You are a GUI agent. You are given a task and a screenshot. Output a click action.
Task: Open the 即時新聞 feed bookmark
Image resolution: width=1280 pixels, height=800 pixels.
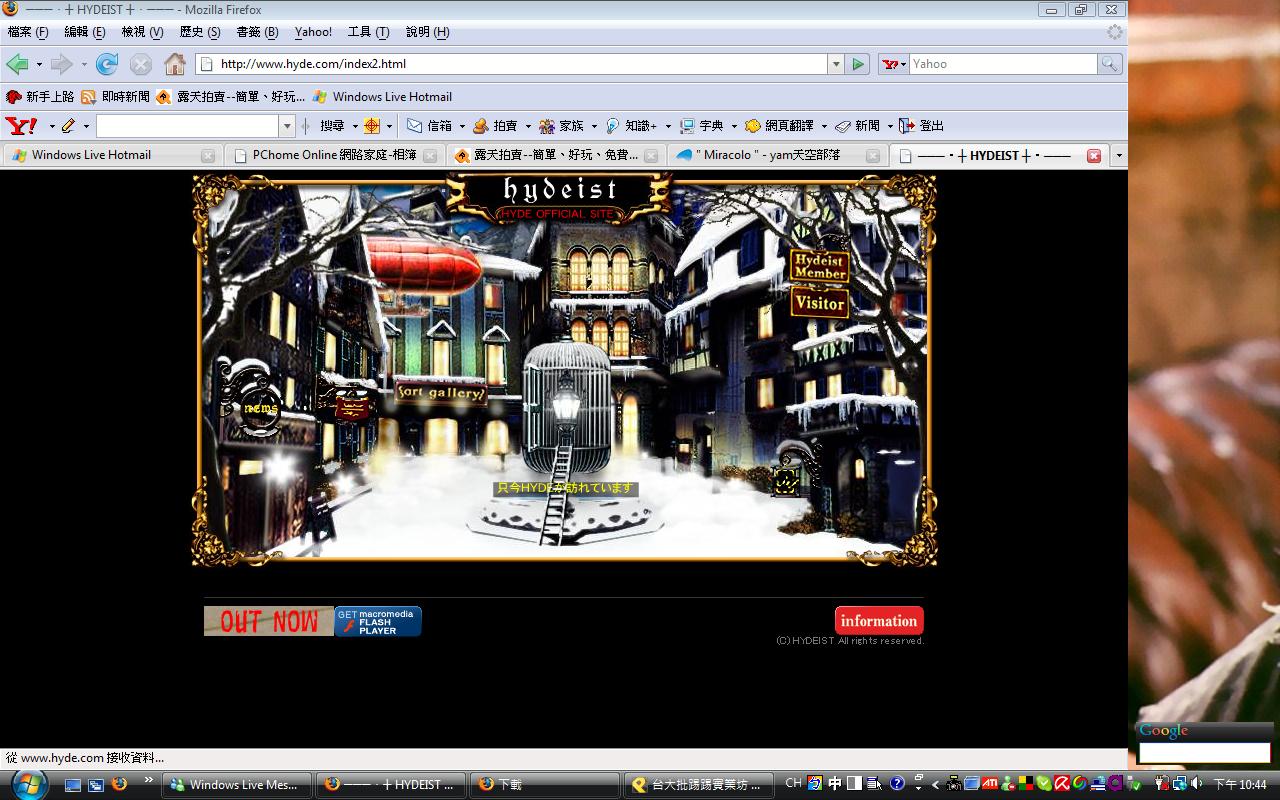(x=116, y=97)
